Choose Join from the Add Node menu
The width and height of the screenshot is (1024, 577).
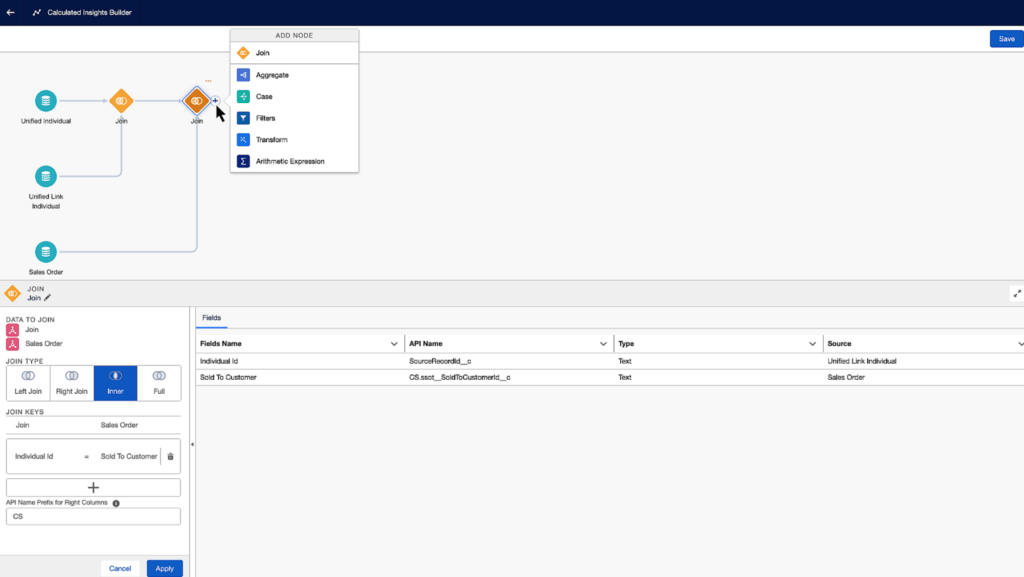[x=295, y=53]
